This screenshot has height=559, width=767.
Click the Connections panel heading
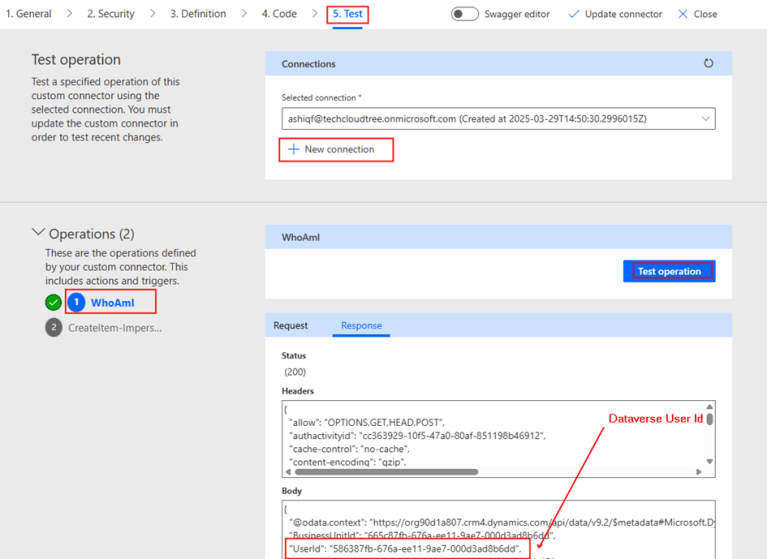pyautogui.click(x=308, y=64)
